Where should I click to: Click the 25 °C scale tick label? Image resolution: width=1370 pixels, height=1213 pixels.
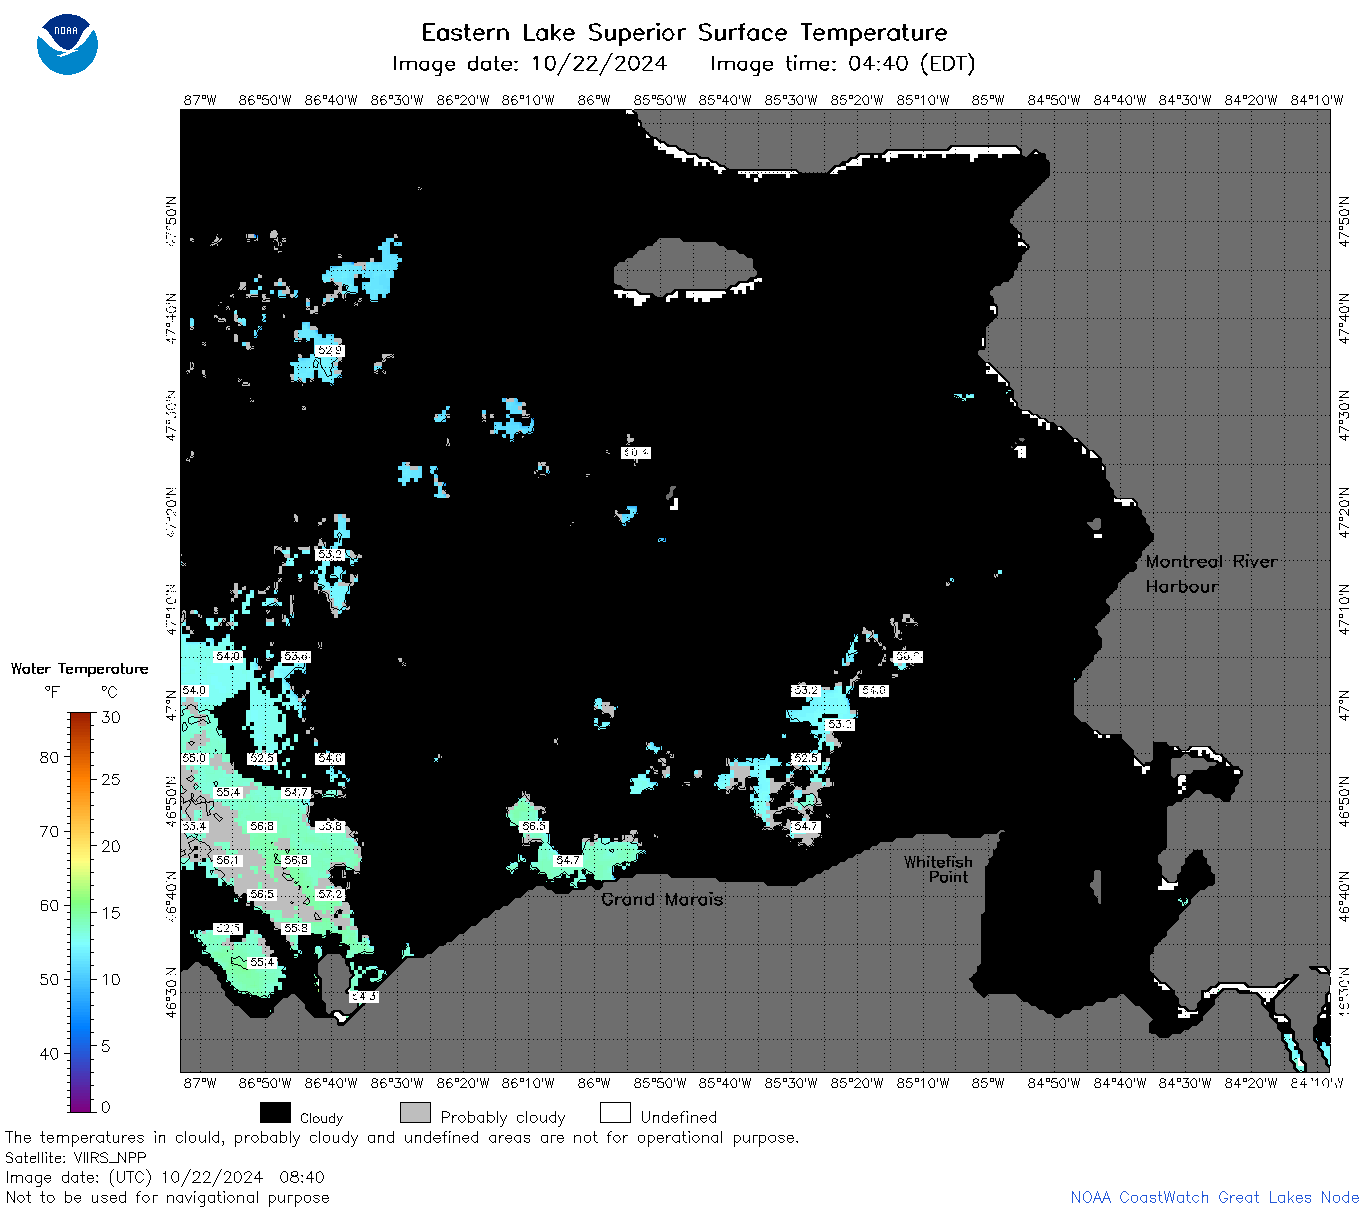(x=112, y=779)
